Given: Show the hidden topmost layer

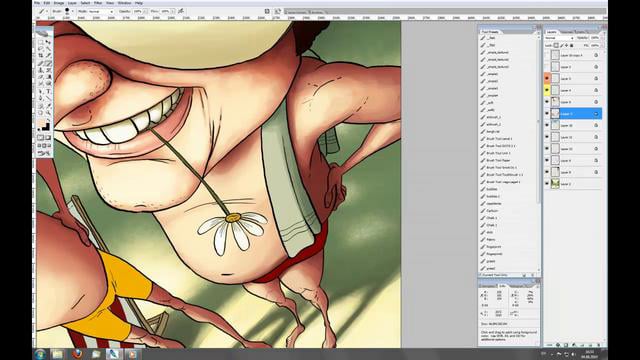Looking at the screenshot, I should point(547,55).
